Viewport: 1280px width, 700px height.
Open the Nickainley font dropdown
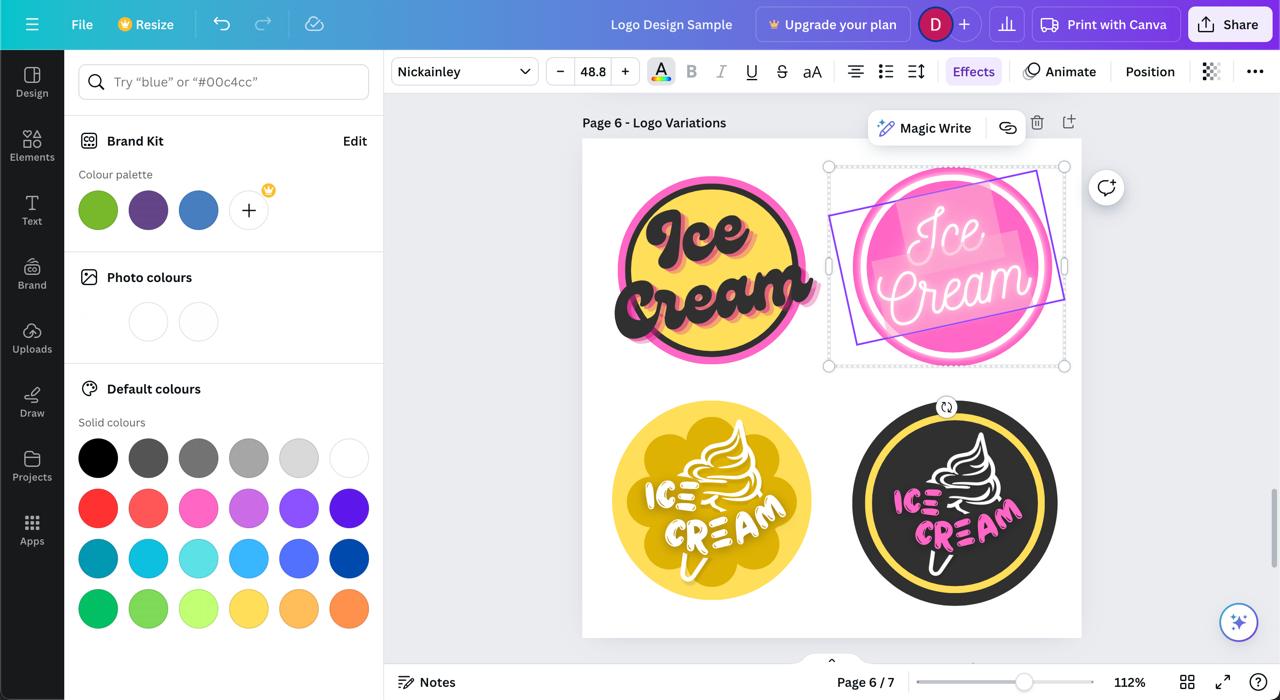464,71
